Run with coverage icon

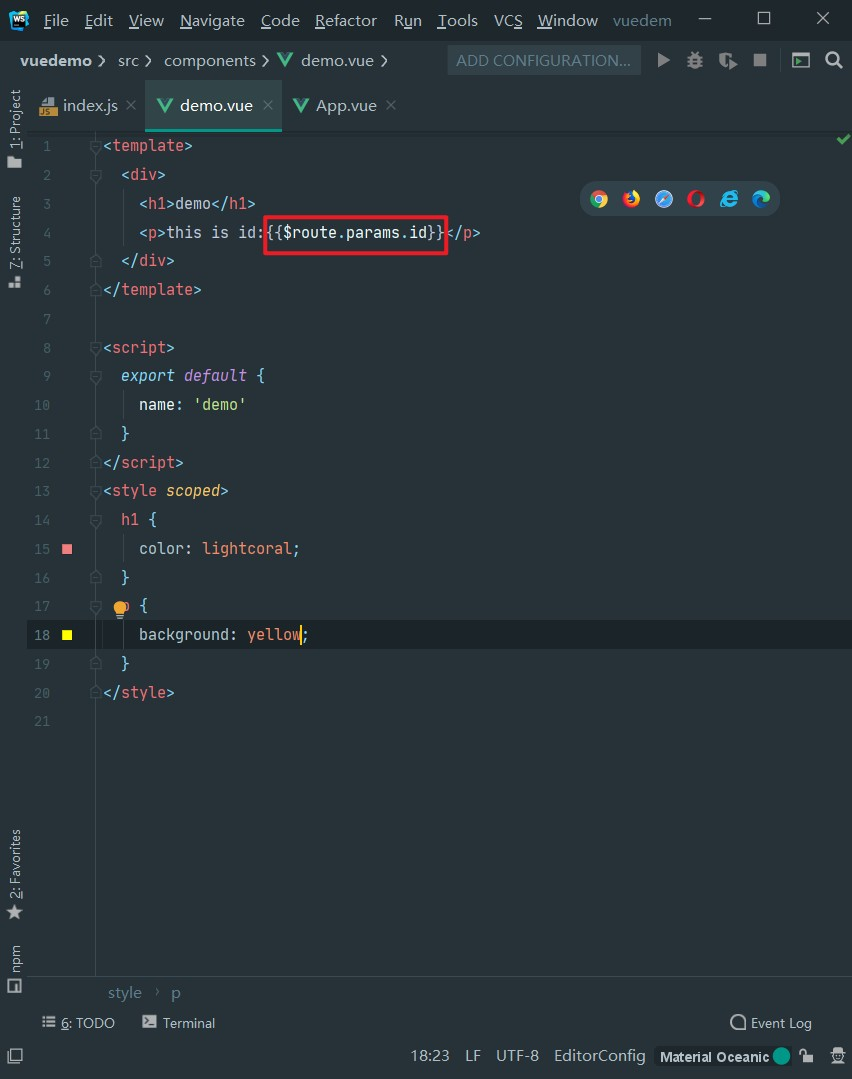727,61
